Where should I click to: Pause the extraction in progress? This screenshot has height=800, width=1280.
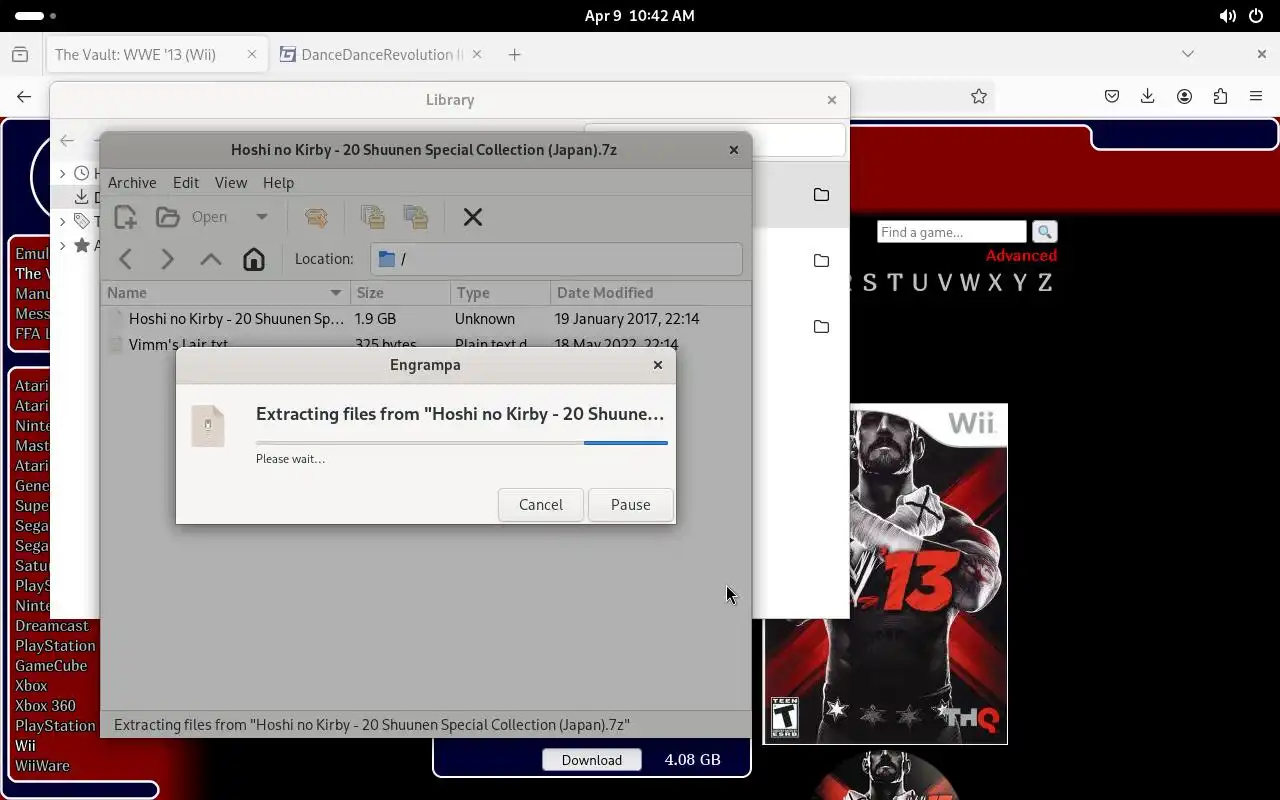click(630, 505)
